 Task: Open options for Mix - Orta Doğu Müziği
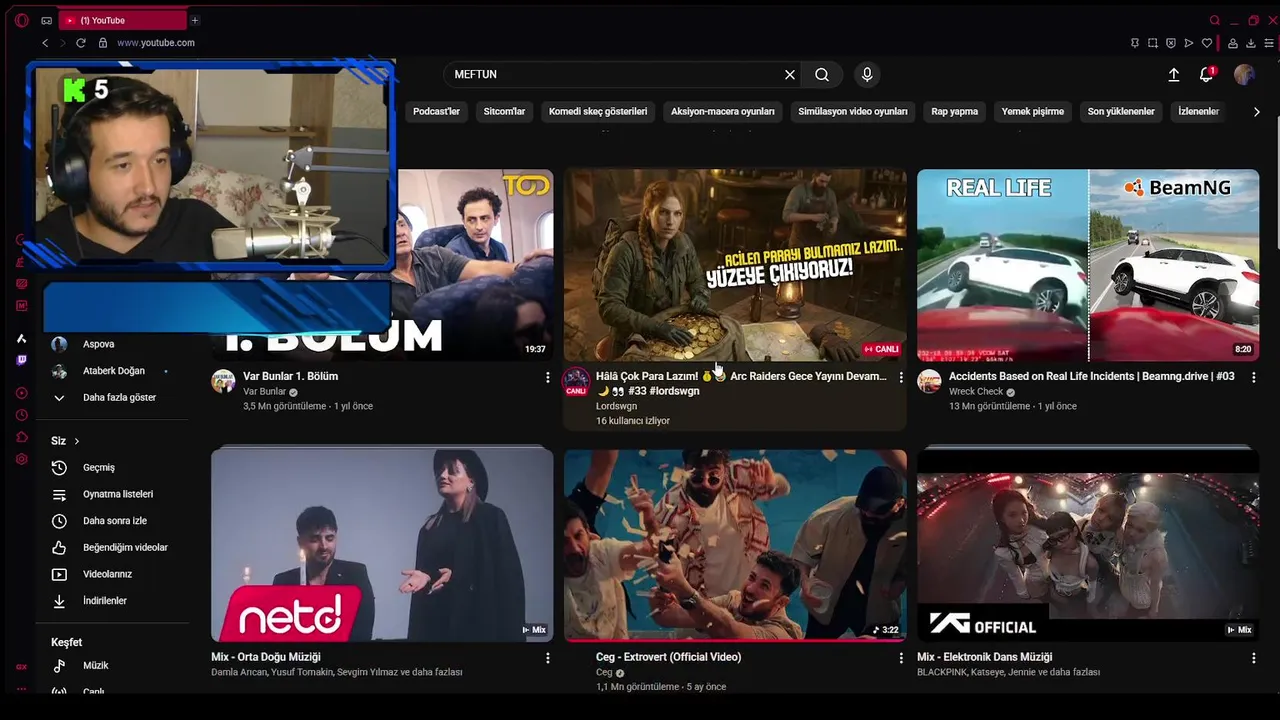(x=547, y=658)
